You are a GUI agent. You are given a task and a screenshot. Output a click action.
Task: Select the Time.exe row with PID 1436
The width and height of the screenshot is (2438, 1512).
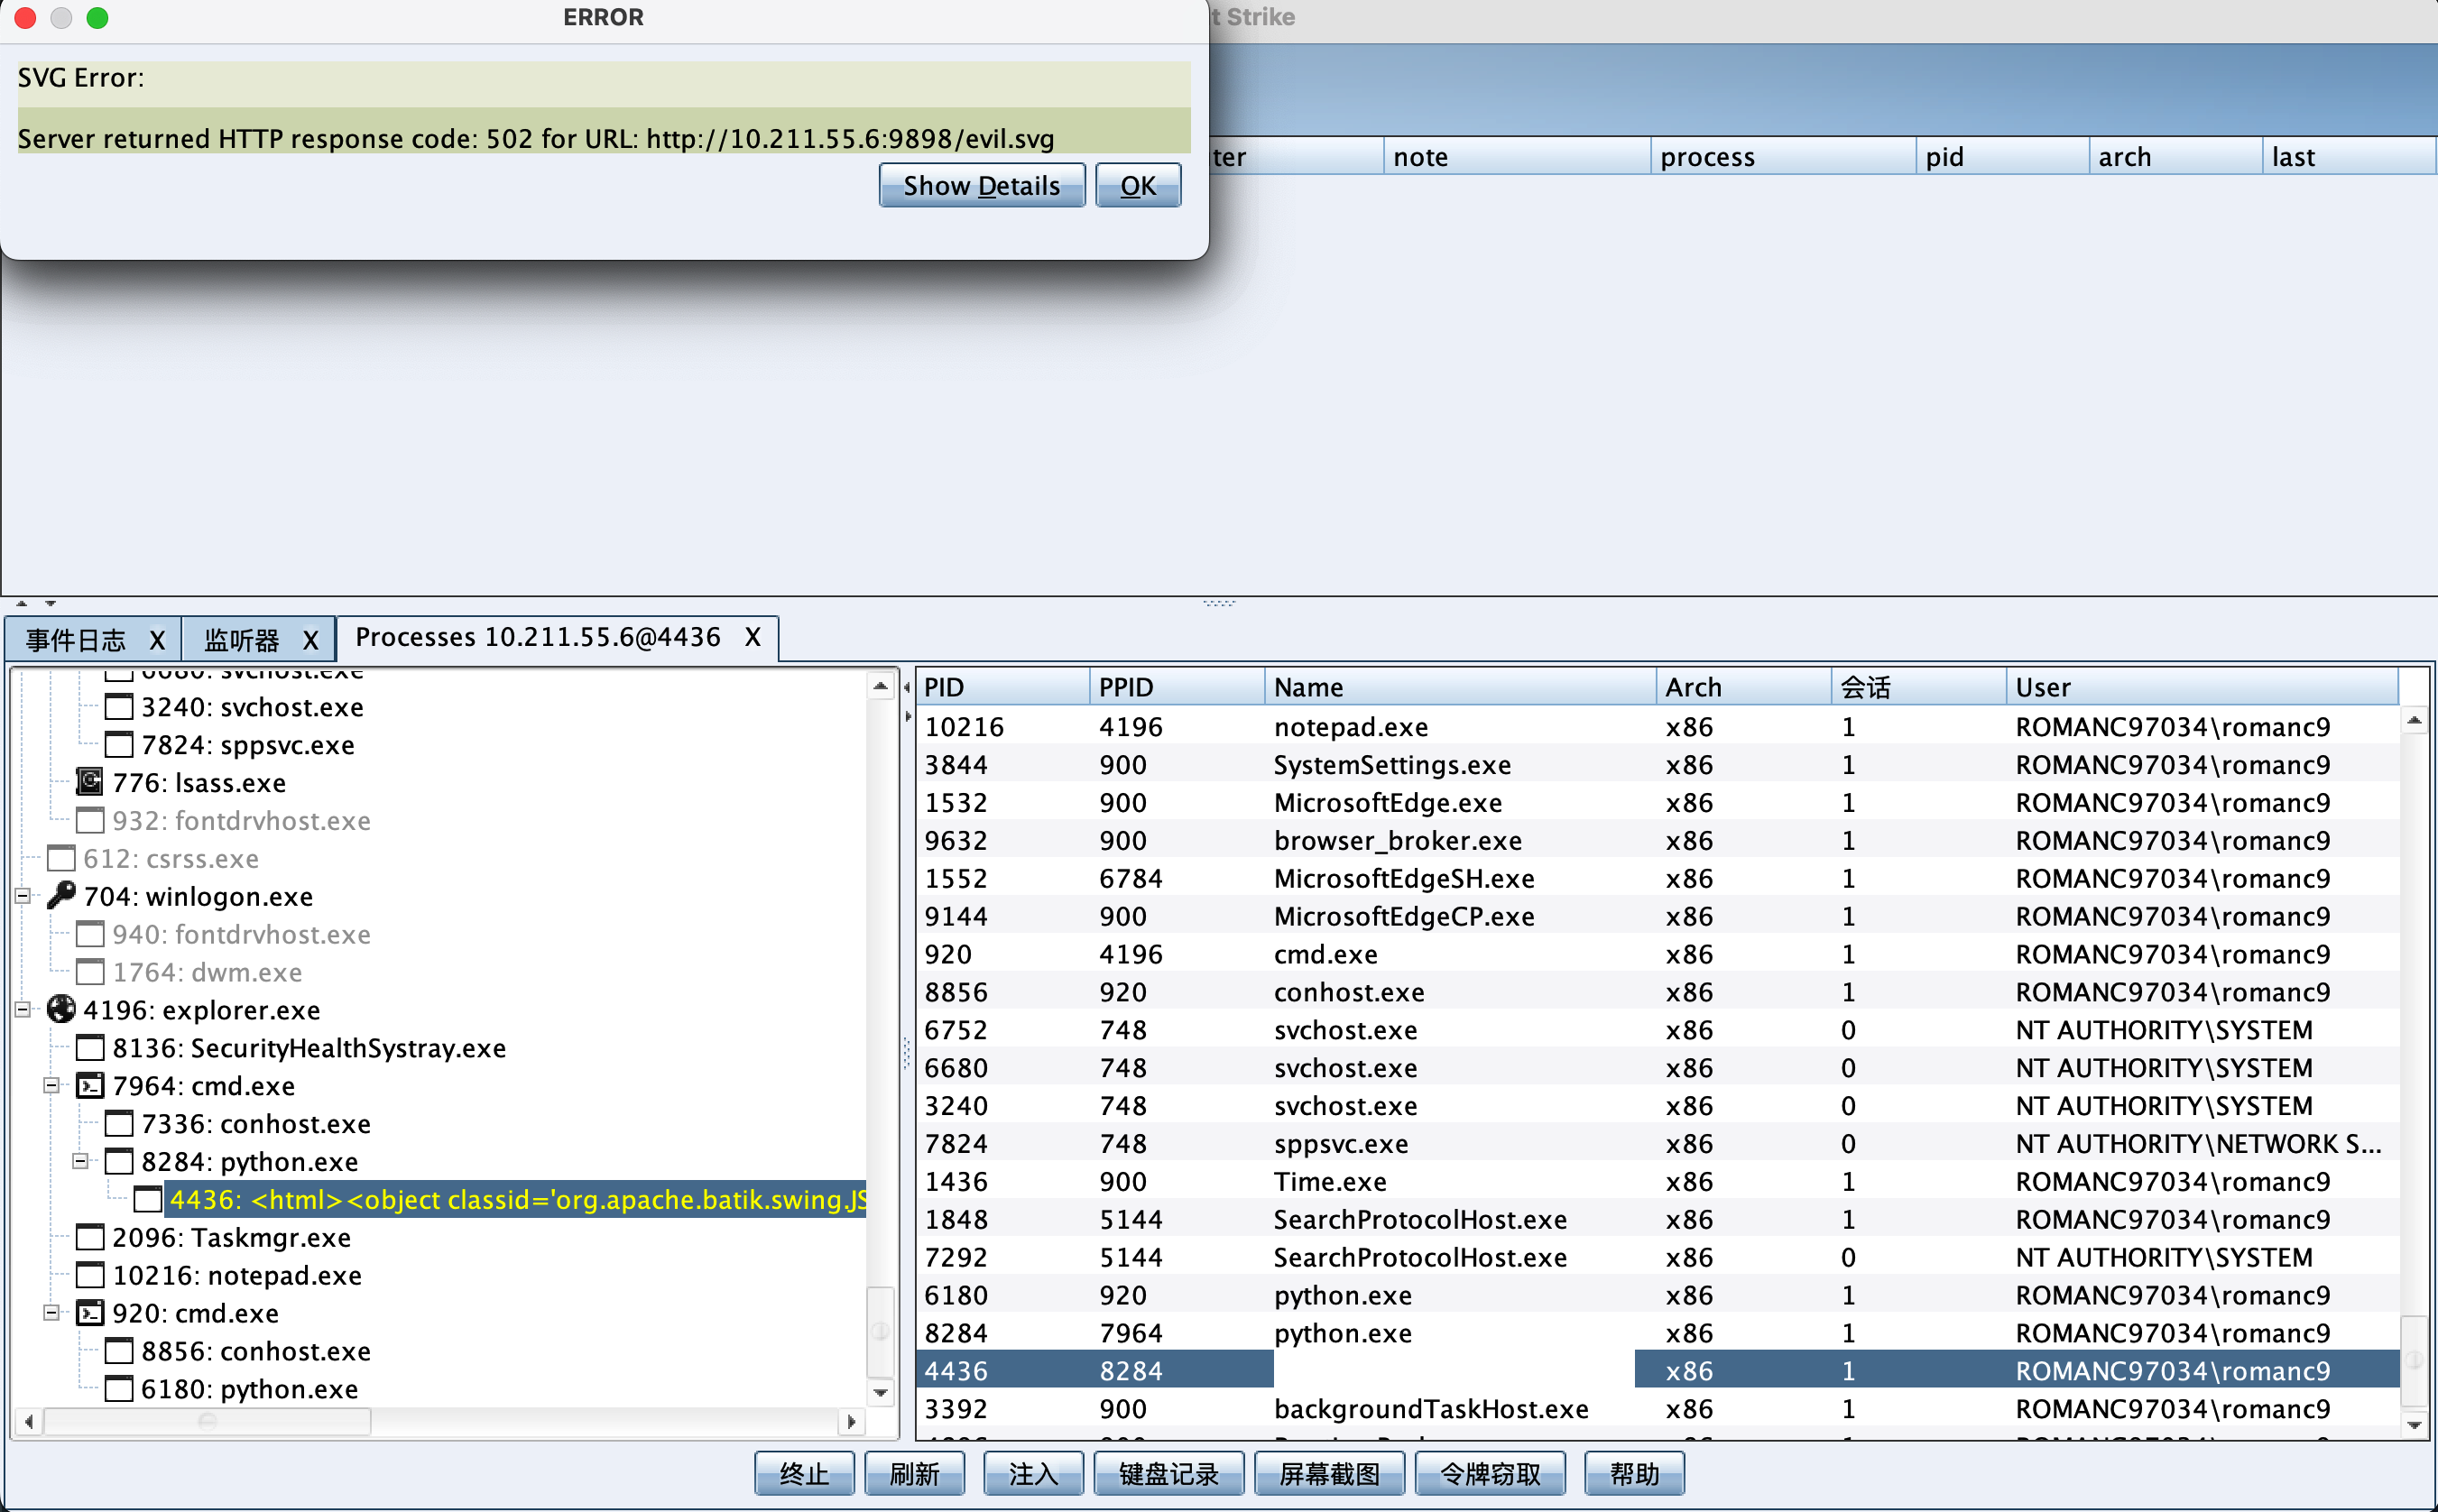(x=1657, y=1181)
